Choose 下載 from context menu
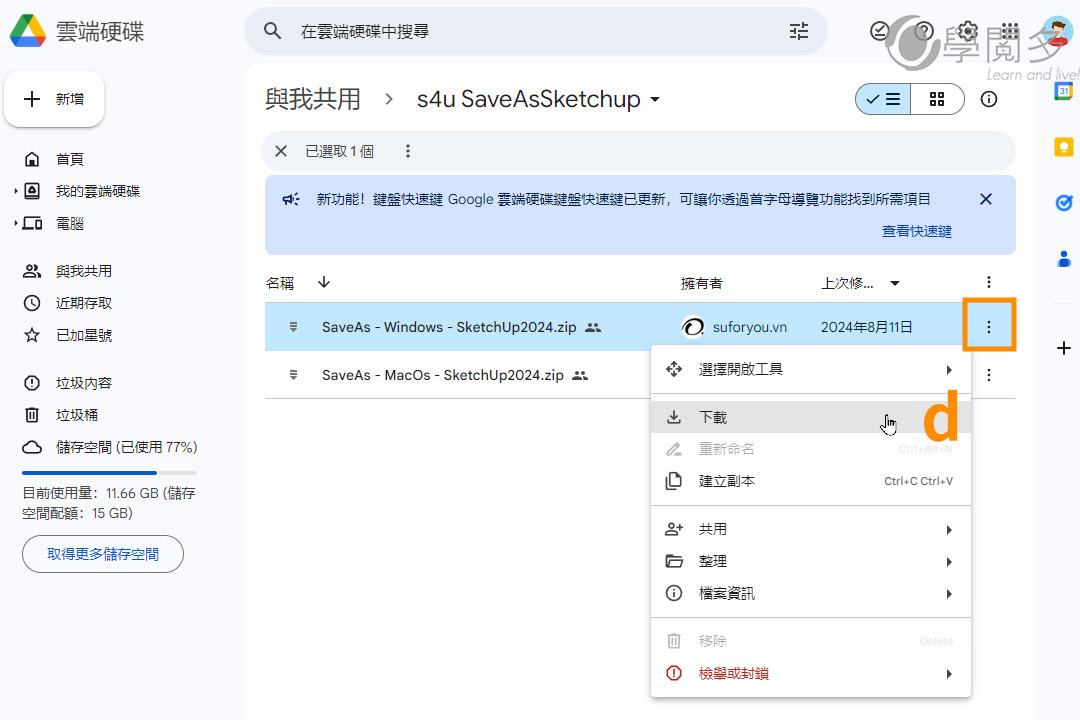This screenshot has width=1080, height=720. click(811, 418)
